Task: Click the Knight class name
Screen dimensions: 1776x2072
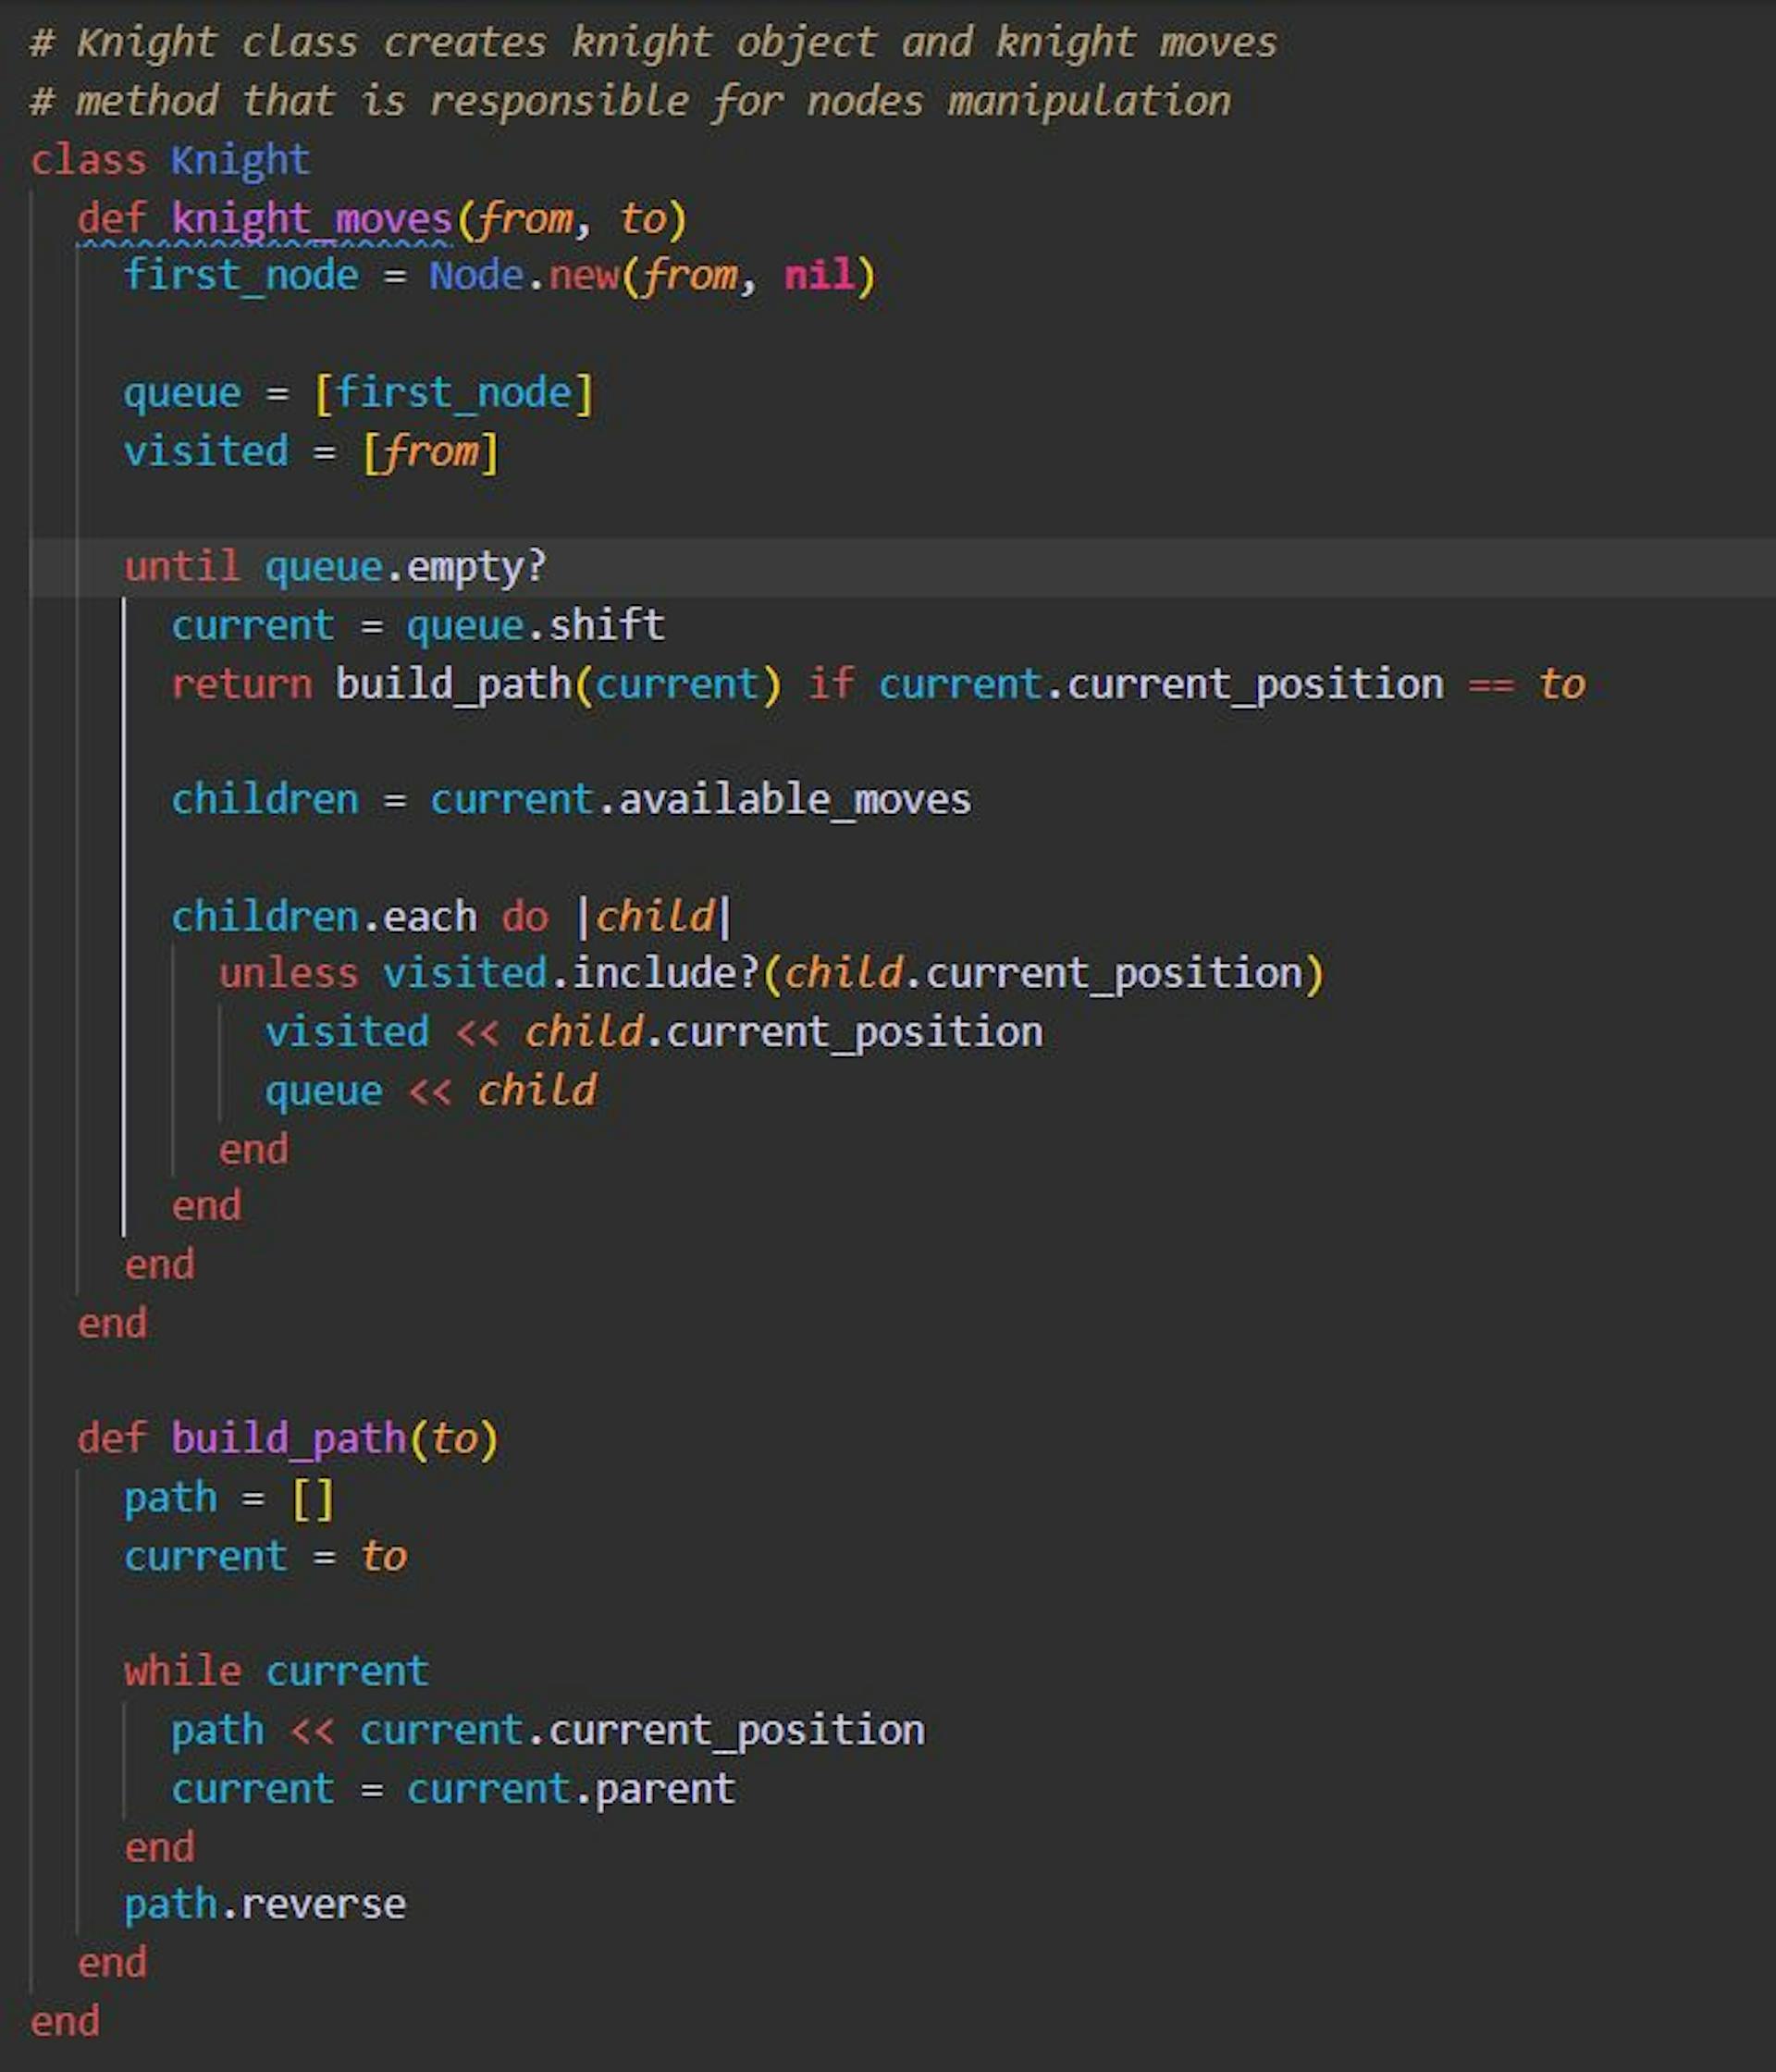Action: pyautogui.click(x=240, y=160)
